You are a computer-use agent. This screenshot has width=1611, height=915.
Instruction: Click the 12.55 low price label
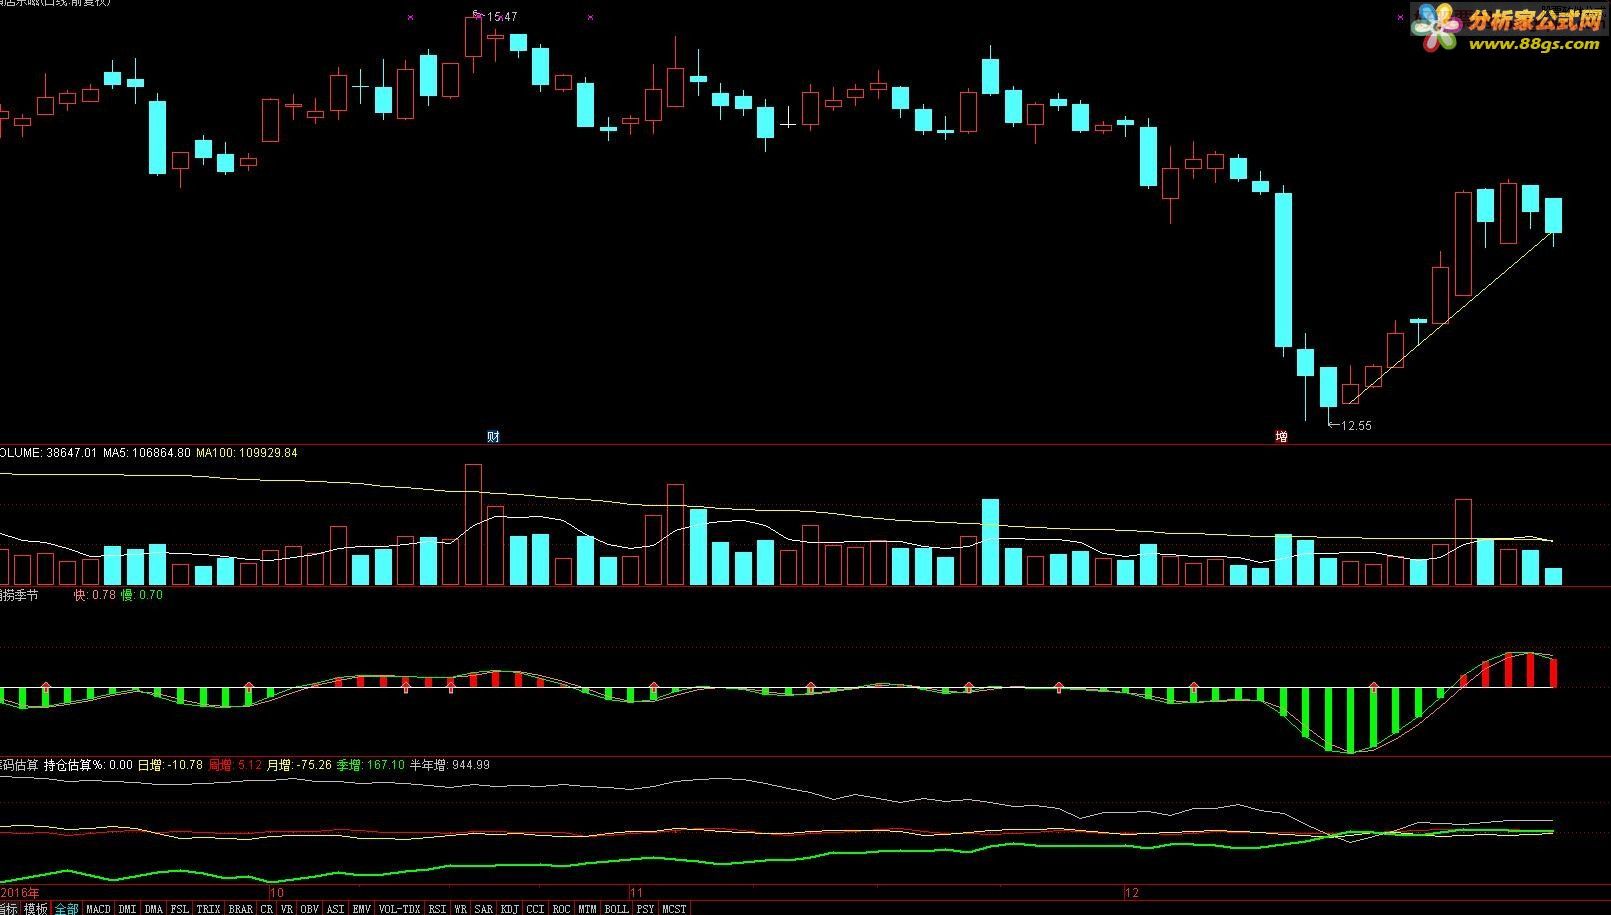1356,425
